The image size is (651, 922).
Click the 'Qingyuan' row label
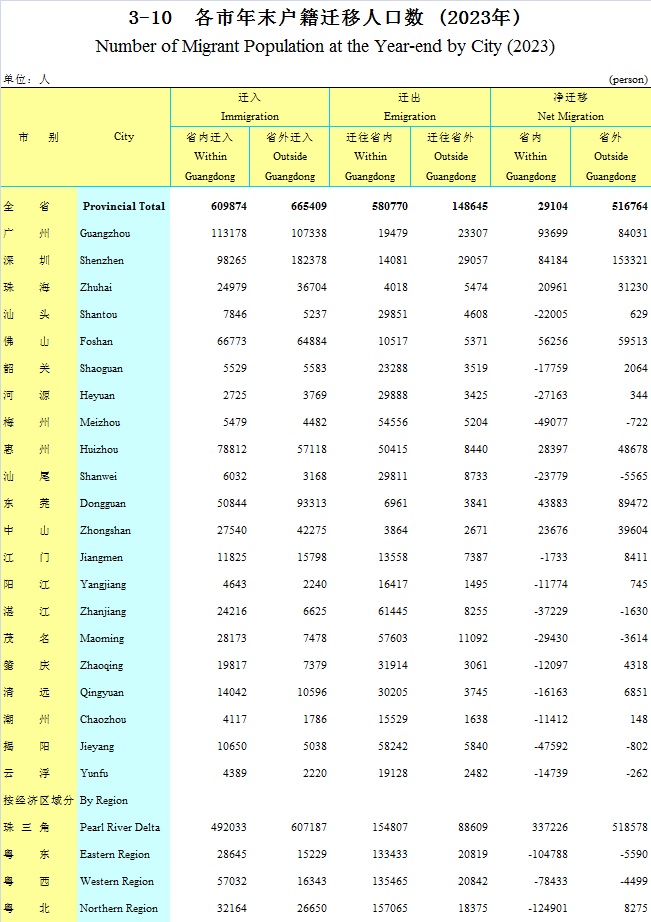coord(102,693)
